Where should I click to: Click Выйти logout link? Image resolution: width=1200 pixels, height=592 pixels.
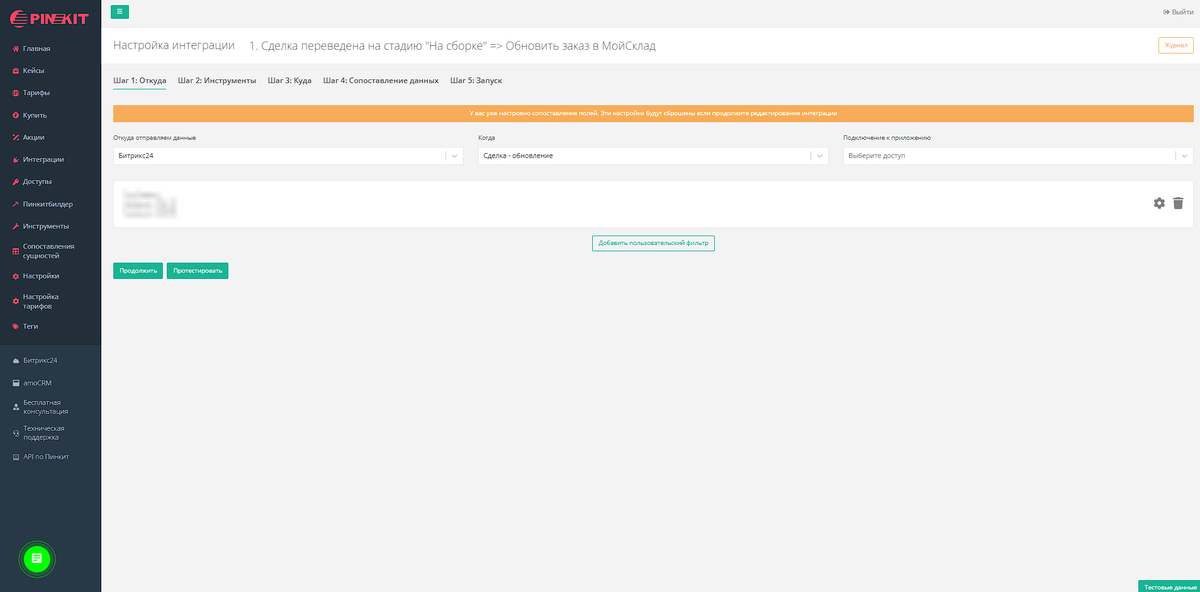pos(1178,11)
